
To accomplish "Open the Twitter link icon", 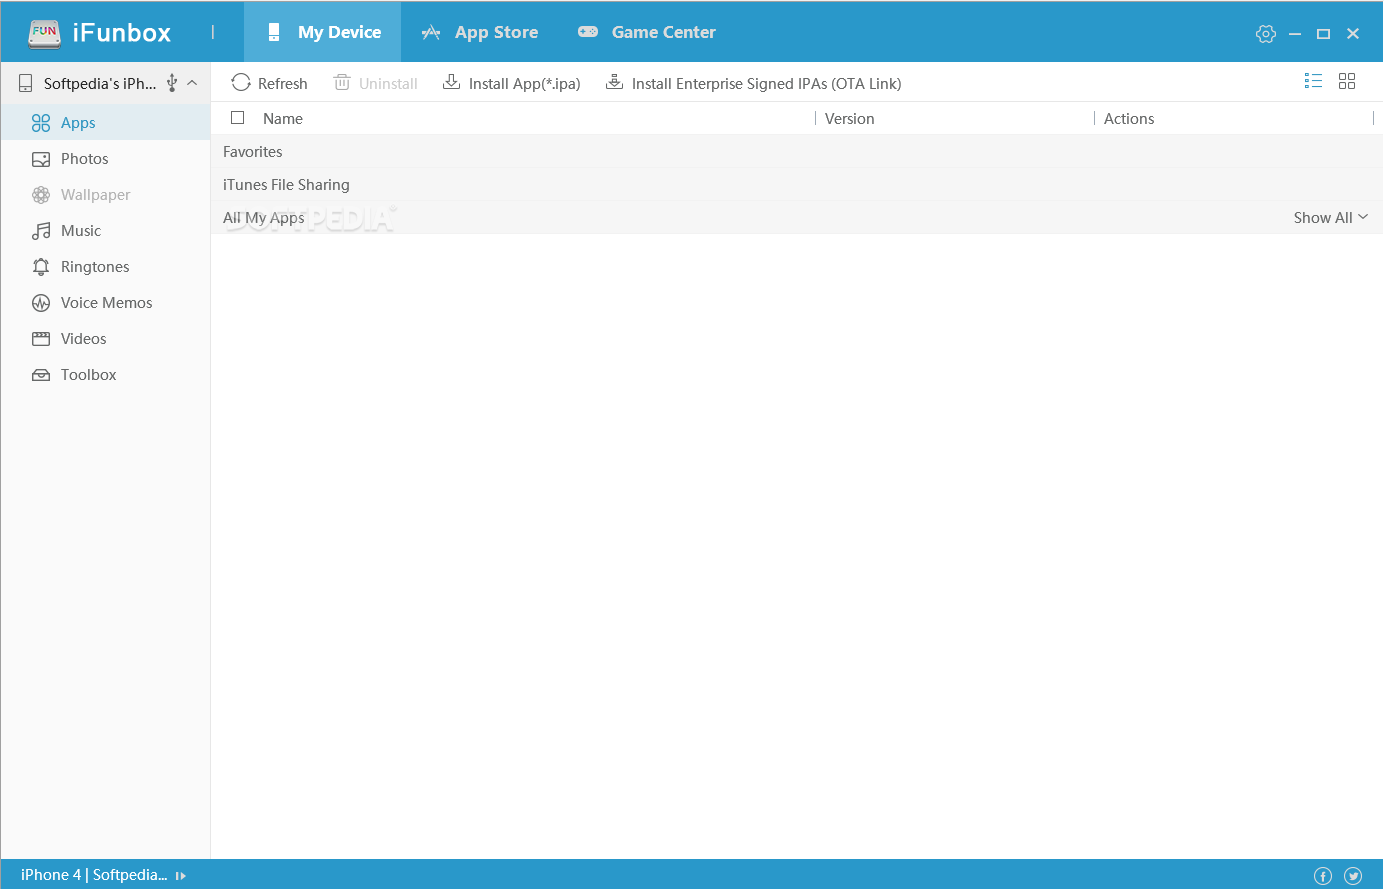I will [1353, 876].
